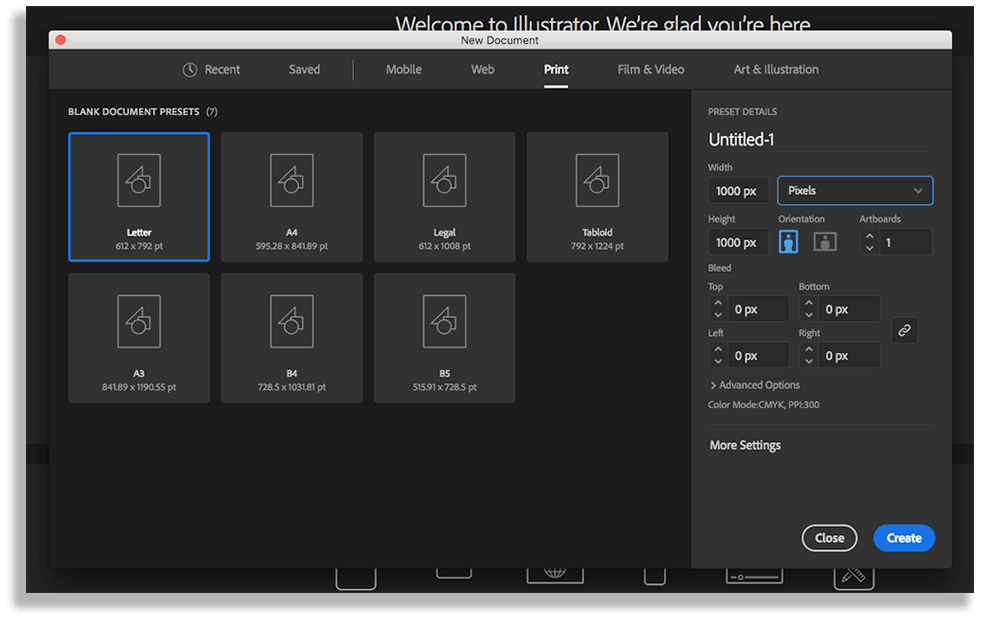Select the Print tab
This screenshot has width=983, height=619.
click(x=556, y=70)
